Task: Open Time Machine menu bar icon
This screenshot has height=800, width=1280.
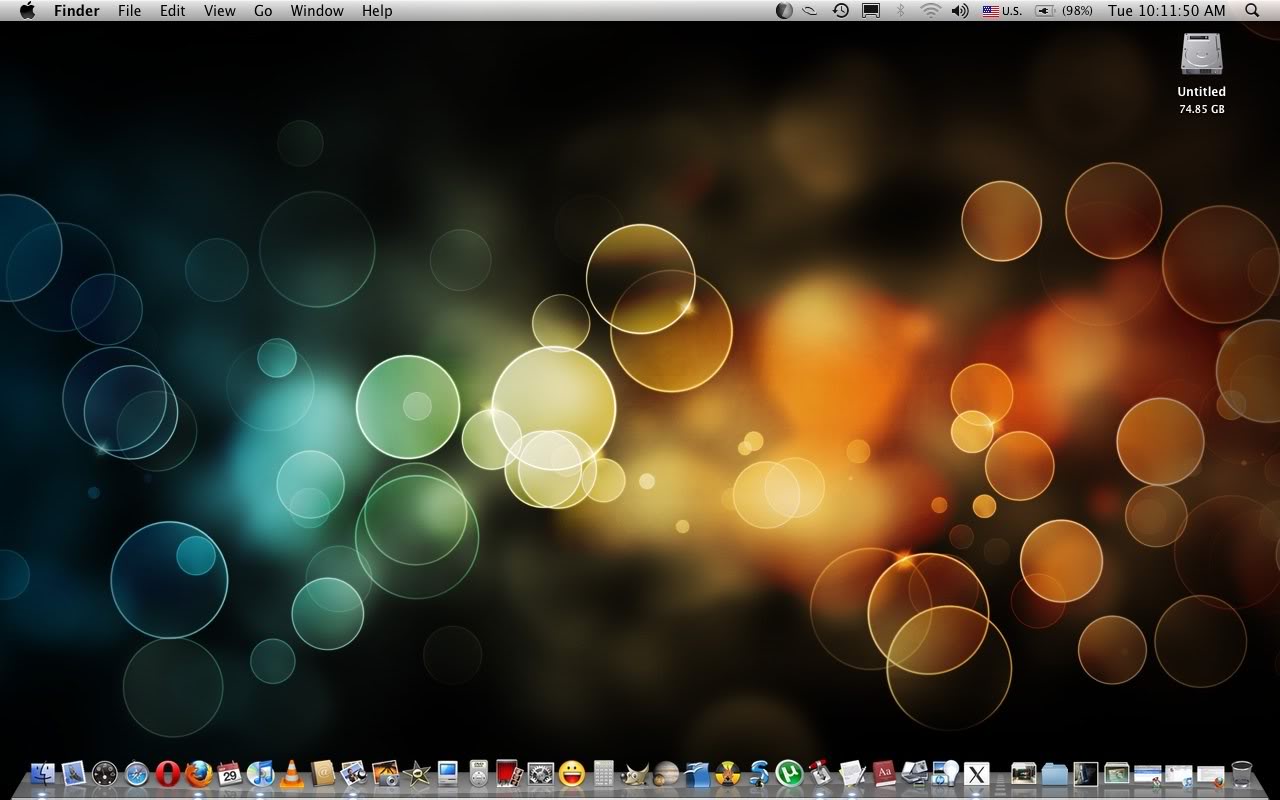Action: click(841, 10)
